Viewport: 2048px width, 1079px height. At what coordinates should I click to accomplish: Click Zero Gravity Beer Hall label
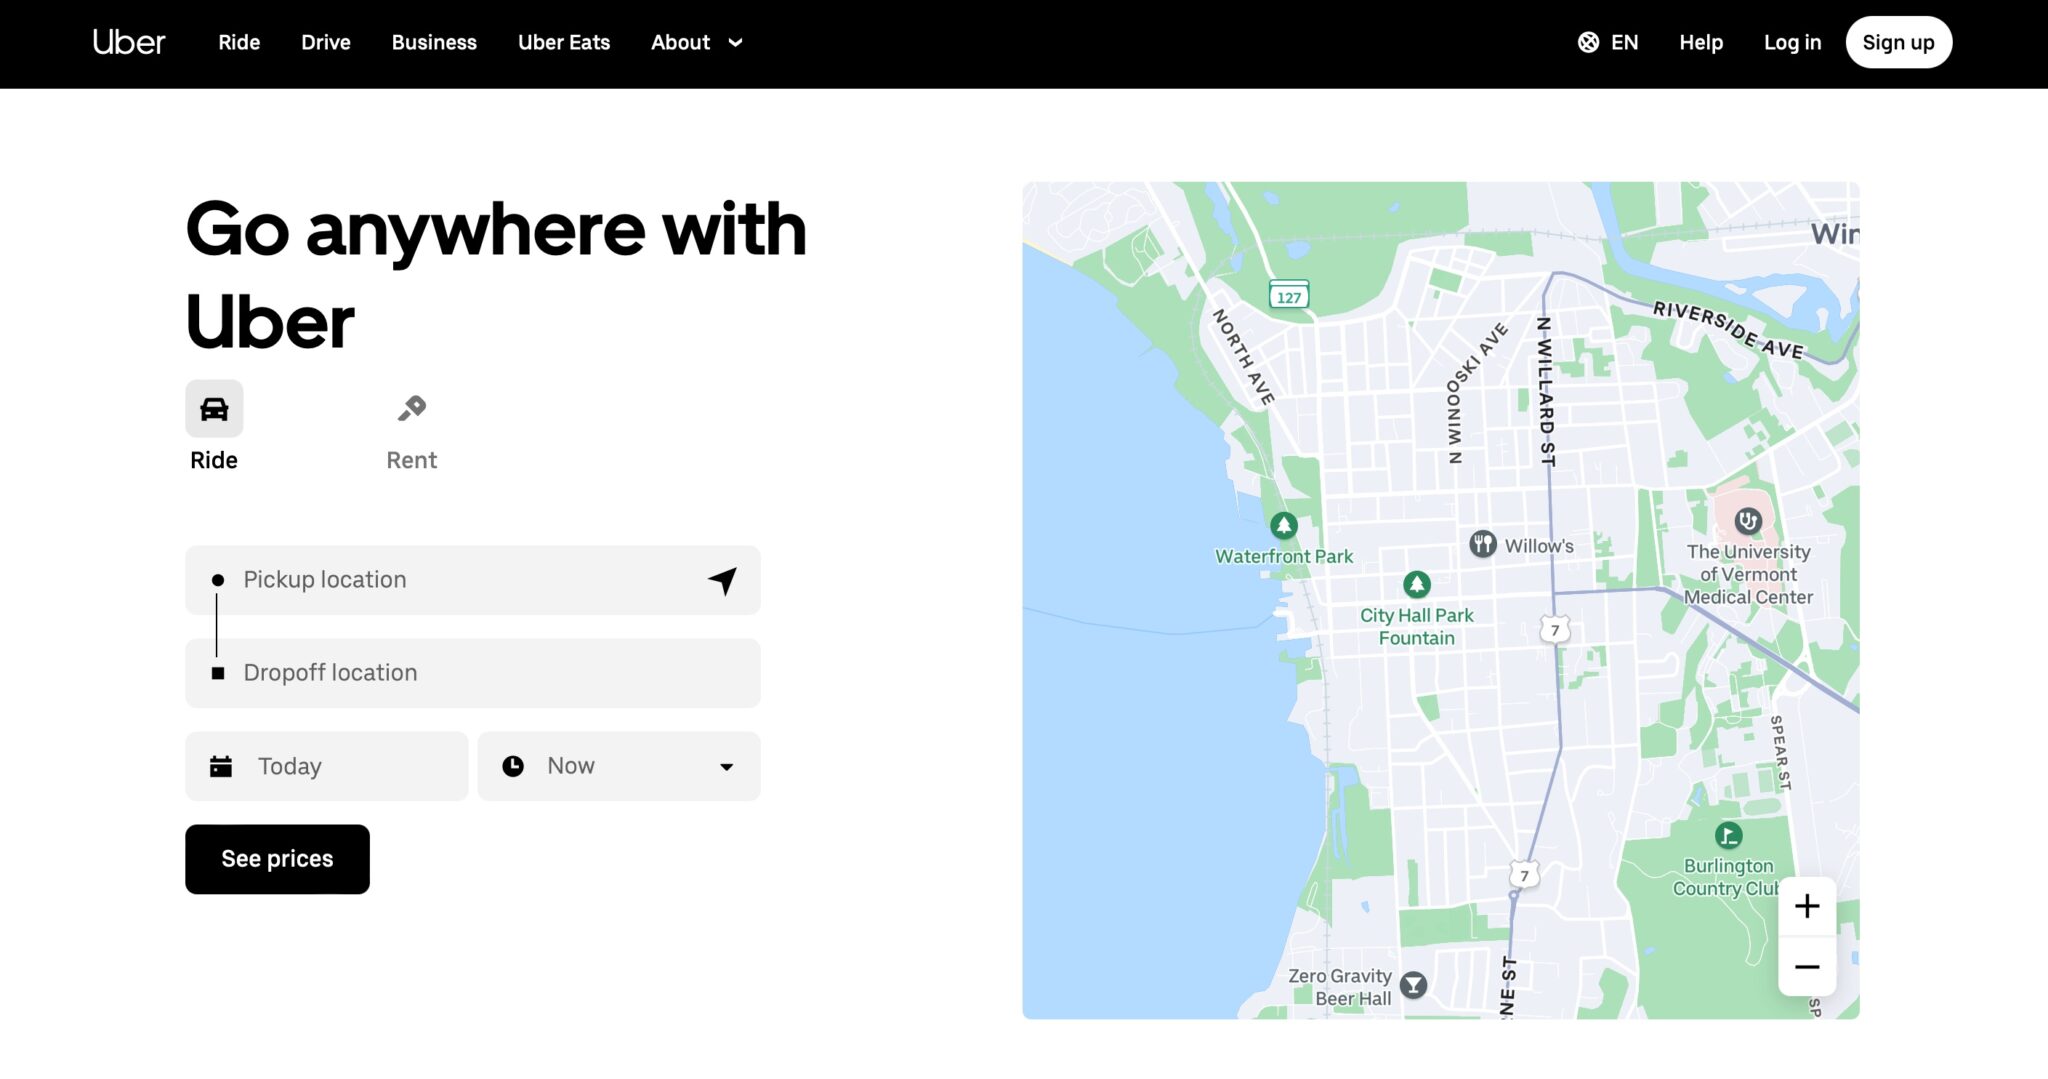point(1340,987)
